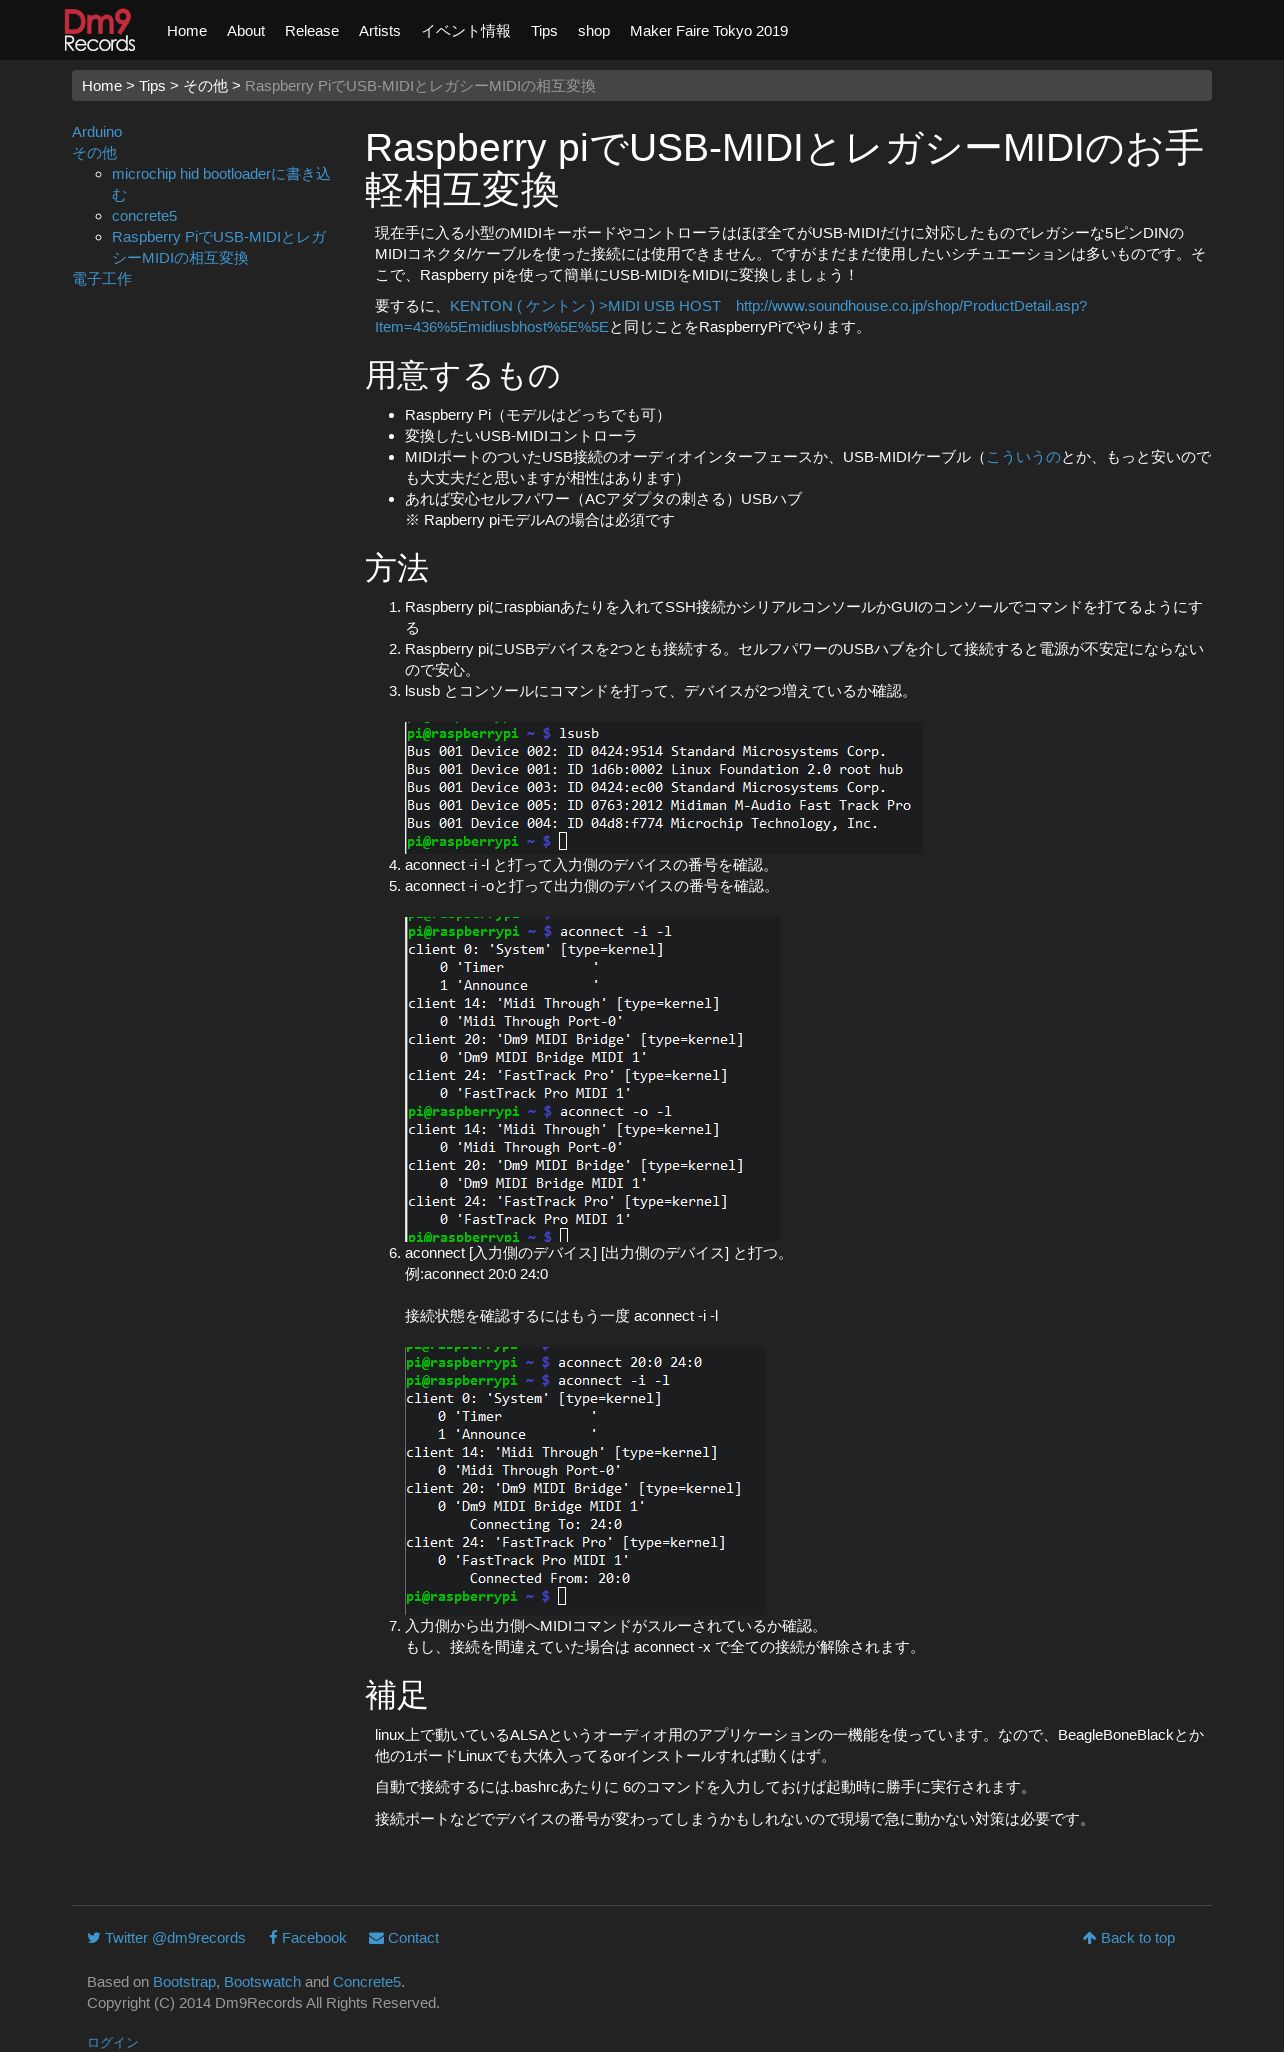
Task: Select イベント情報 in the navbar
Action: [466, 30]
